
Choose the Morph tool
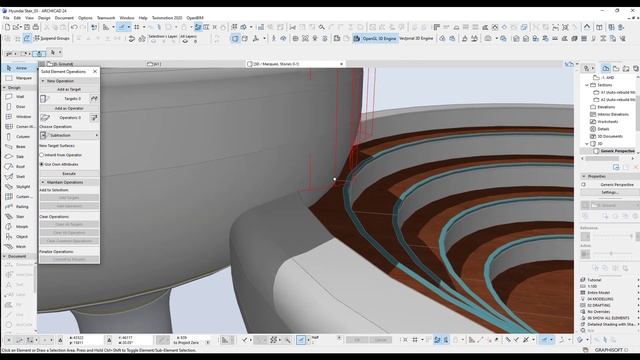tap(18, 227)
